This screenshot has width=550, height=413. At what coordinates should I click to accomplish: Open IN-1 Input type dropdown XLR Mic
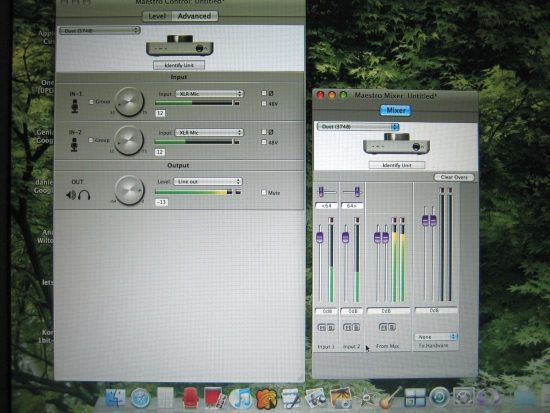click(209, 94)
